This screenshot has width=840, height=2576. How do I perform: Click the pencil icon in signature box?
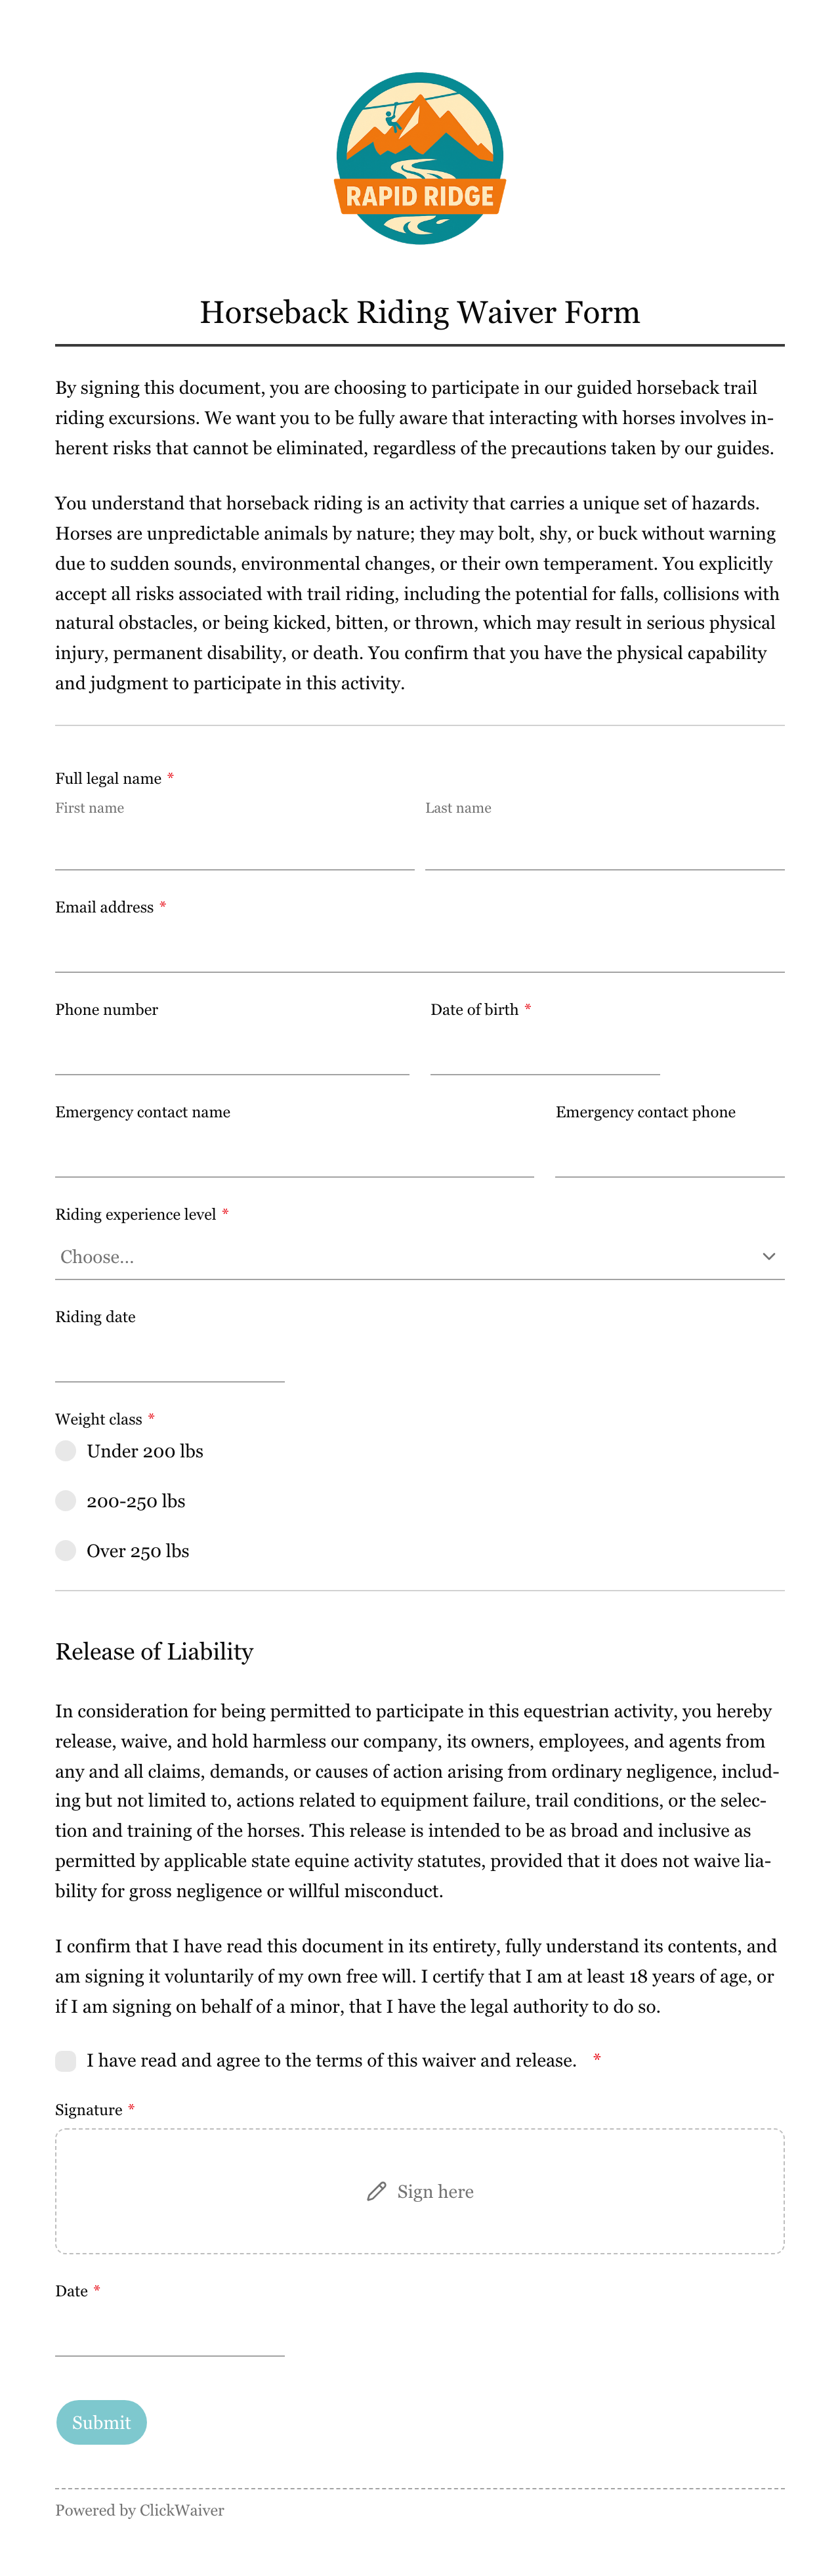pos(376,2191)
